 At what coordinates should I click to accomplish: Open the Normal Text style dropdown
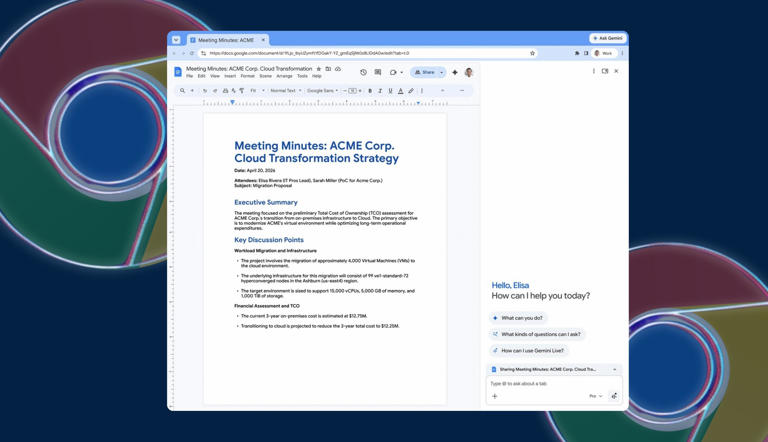pyautogui.click(x=285, y=91)
